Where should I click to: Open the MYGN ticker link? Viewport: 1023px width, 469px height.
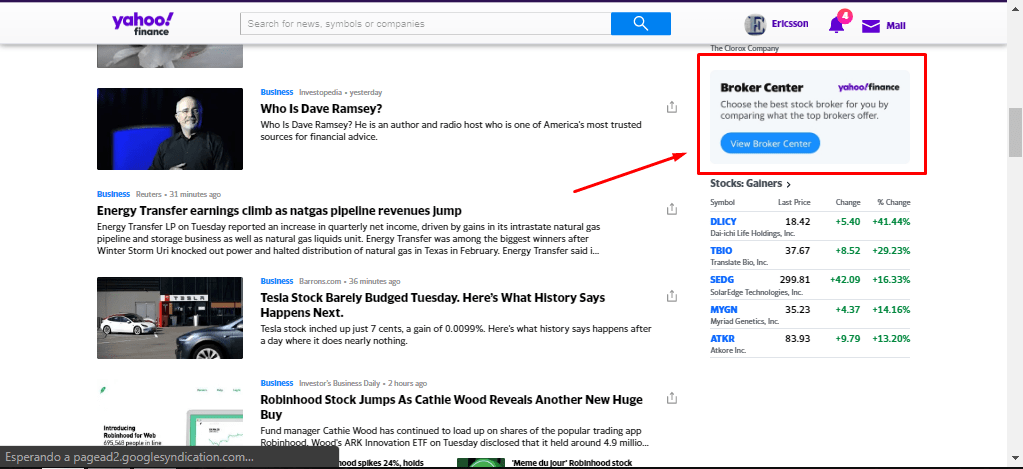tap(724, 309)
